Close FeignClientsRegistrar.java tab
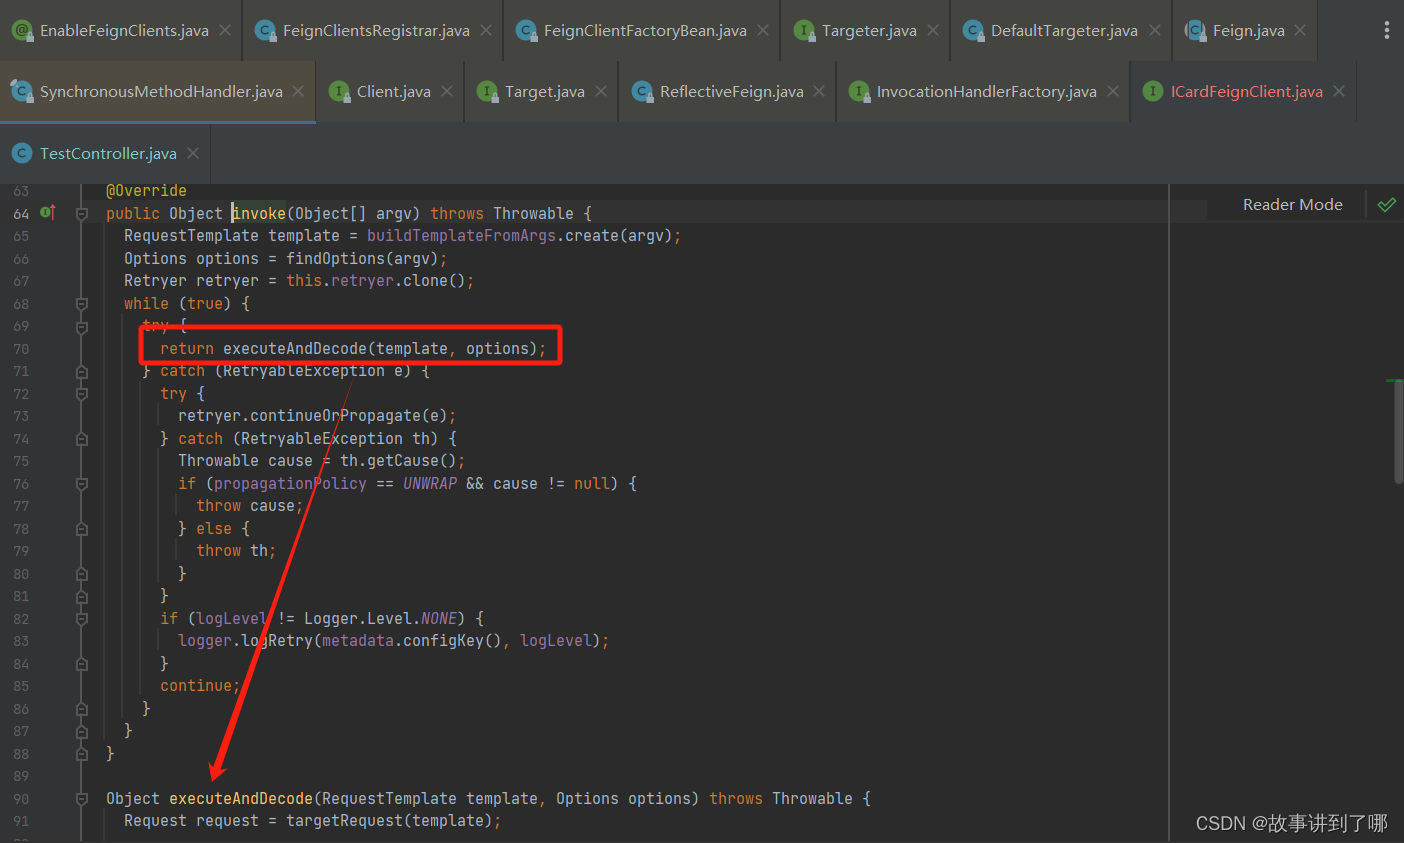Image resolution: width=1404 pixels, height=843 pixels. click(x=486, y=30)
